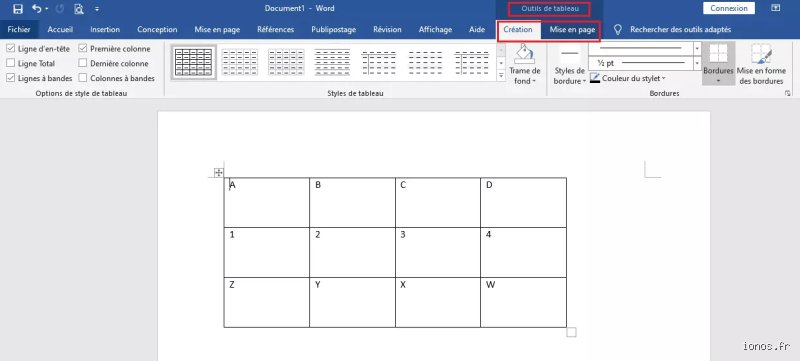This screenshot has height=361, width=800.
Task: Click the Styles de bordure icon
Action: tap(570, 54)
